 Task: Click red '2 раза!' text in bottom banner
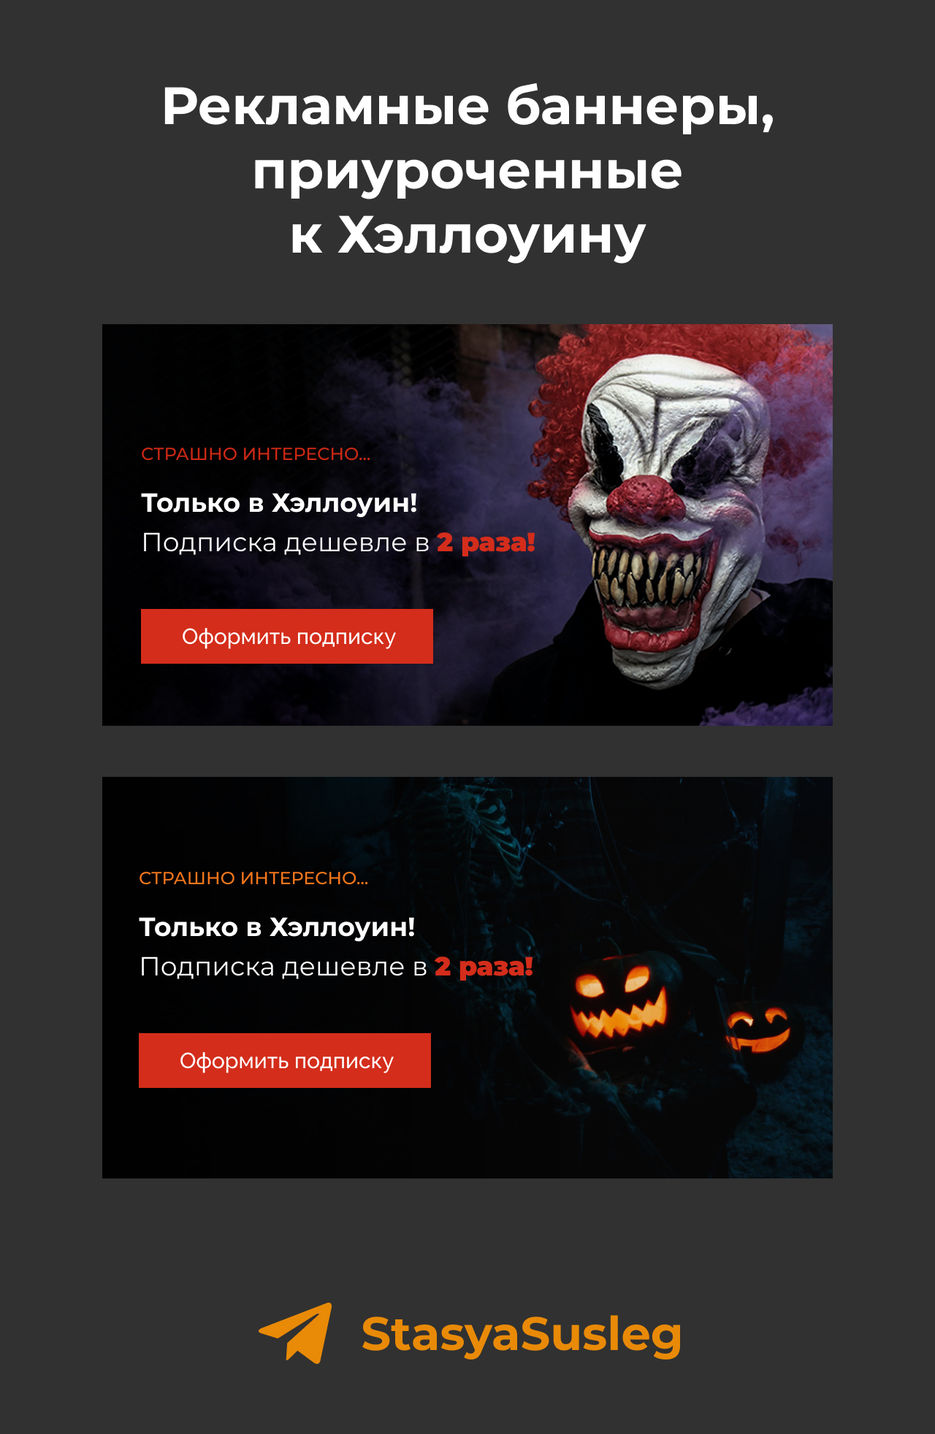click(484, 967)
